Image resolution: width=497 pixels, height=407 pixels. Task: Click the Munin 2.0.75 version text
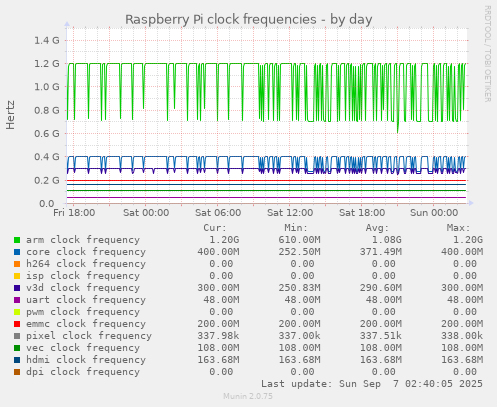(x=248, y=396)
